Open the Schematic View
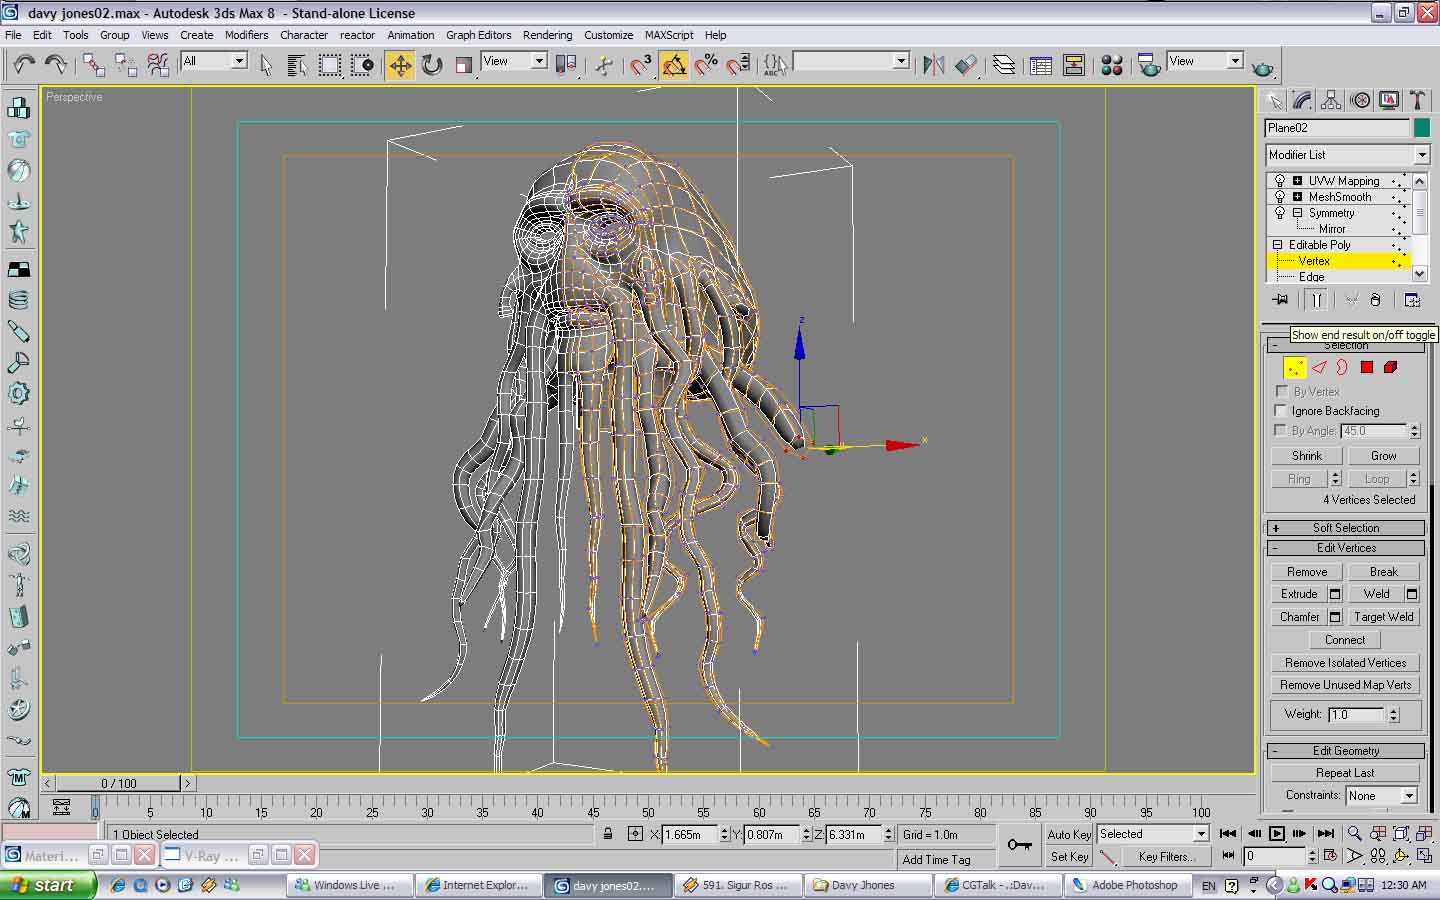Viewport: 1440px width, 900px height. [1074, 65]
